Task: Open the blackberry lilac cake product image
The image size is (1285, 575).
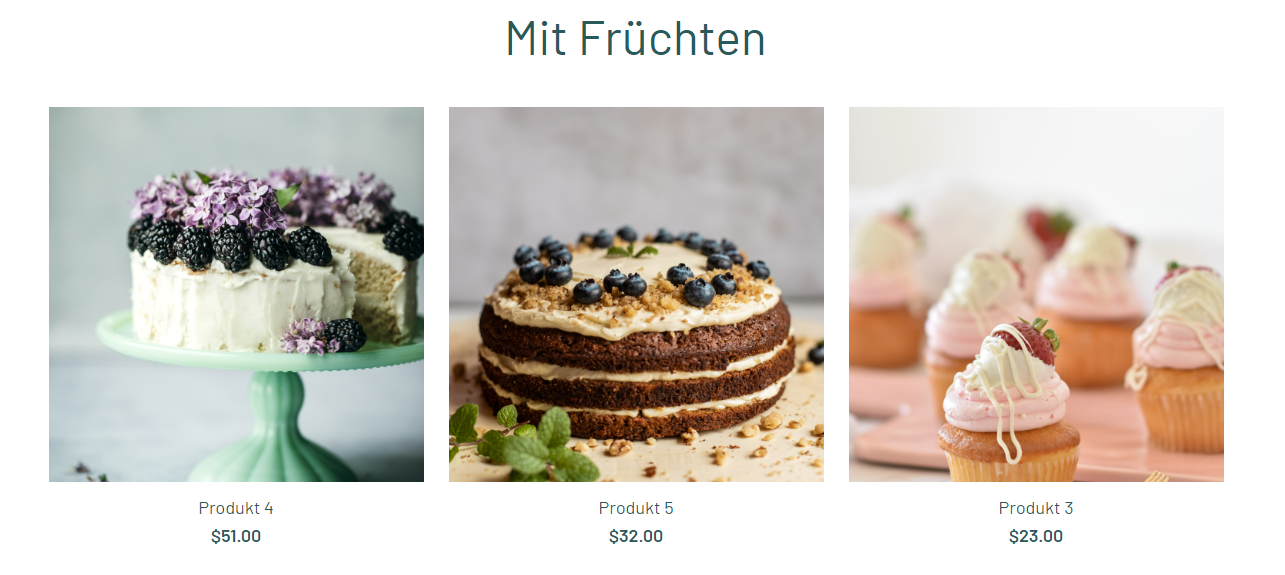Action: tap(236, 294)
